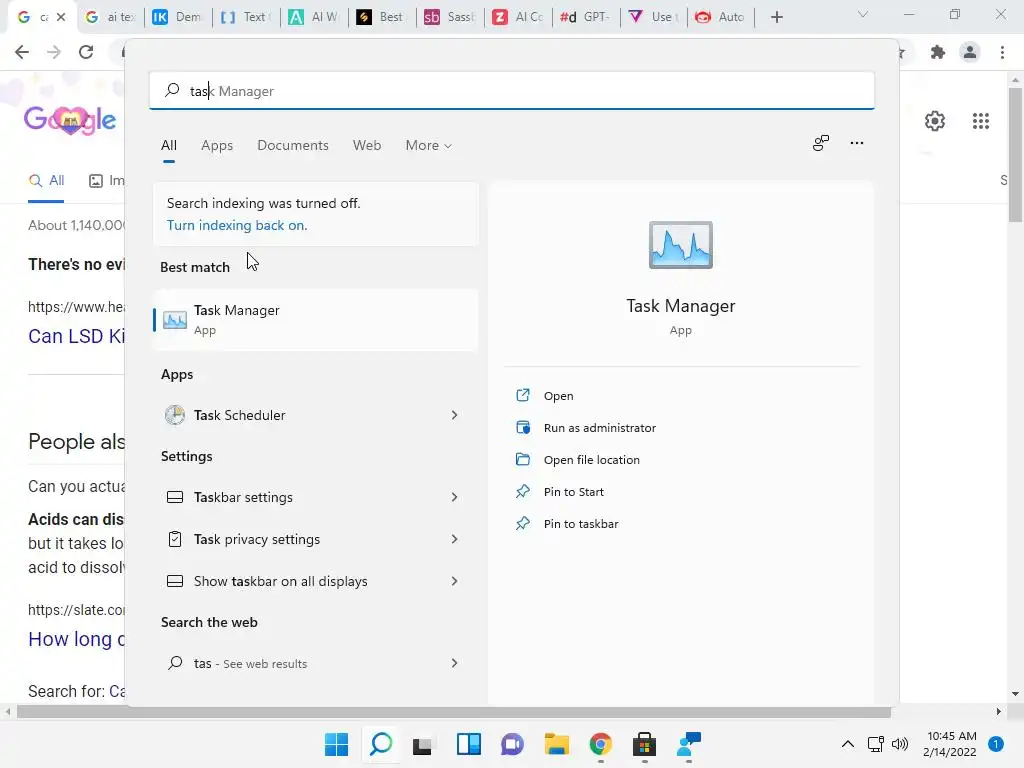Expand Taskbar settings chevron
Image resolution: width=1024 pixels, height=768 pixels.
(x=454, y=497)
